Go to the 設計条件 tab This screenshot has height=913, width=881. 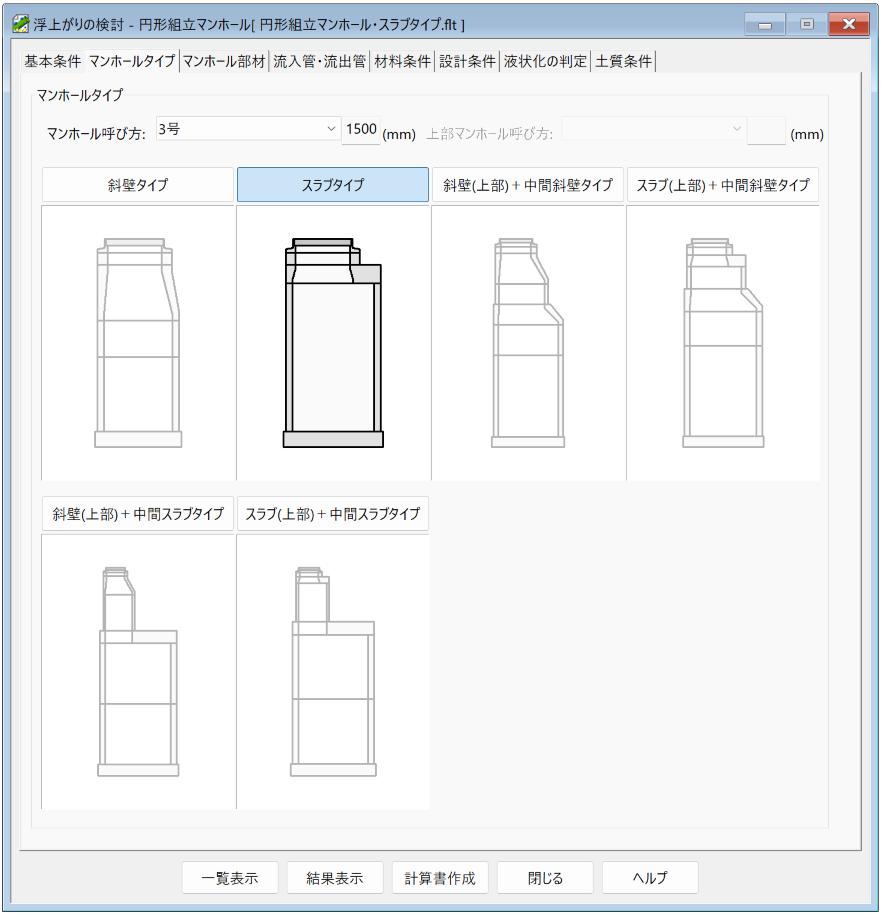tap(467, 61)
